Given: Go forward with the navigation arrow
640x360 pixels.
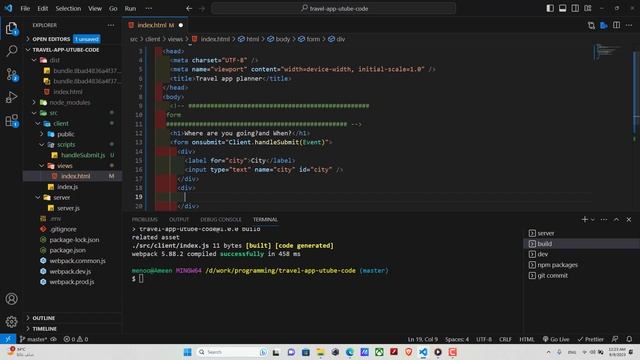Looking at the screenshot, I should point(202,8).
